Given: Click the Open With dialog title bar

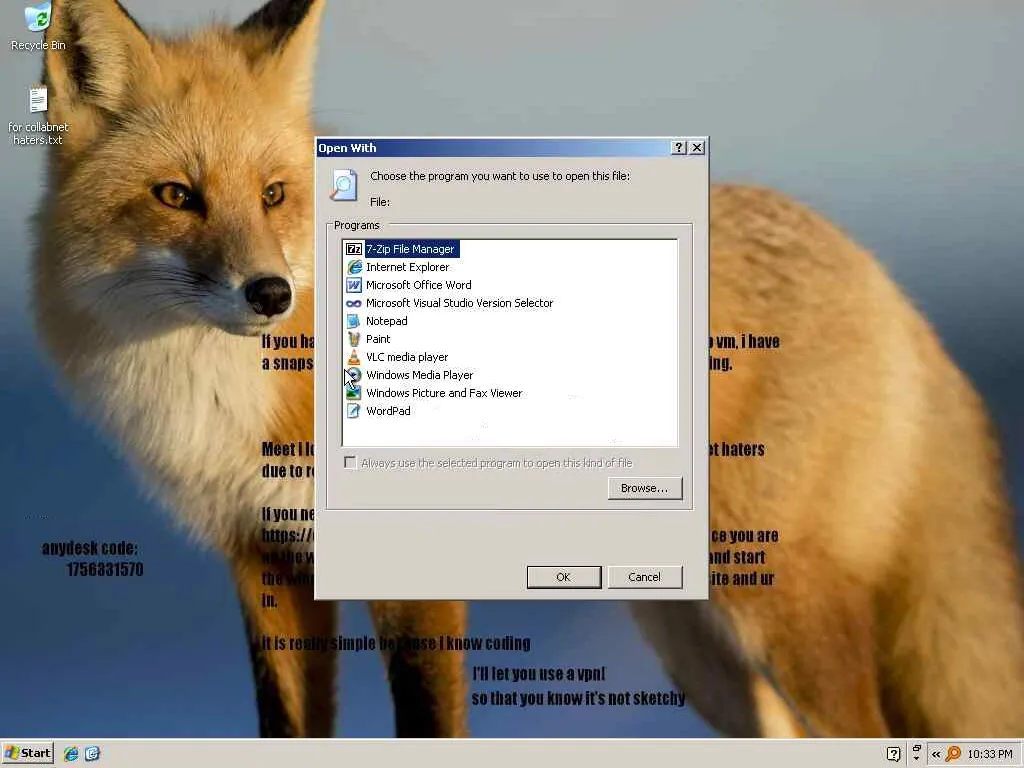Looking at the screenshot, I should coord(493,148).
